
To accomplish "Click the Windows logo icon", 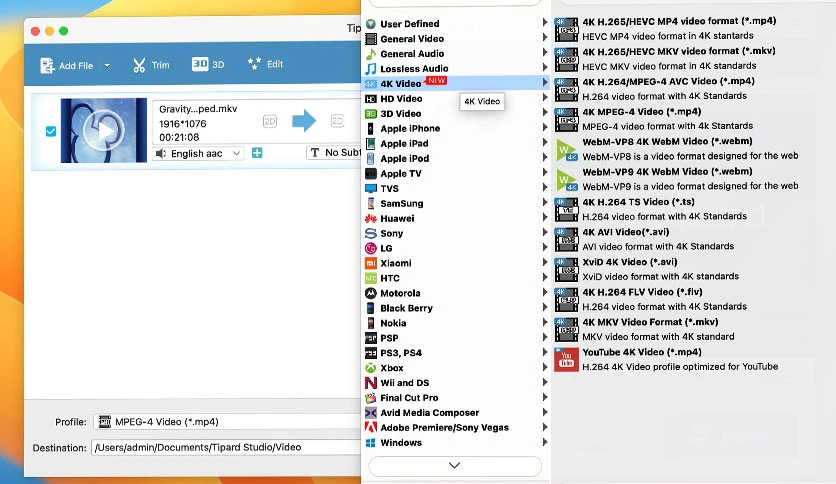I will (x=371, y=442).
